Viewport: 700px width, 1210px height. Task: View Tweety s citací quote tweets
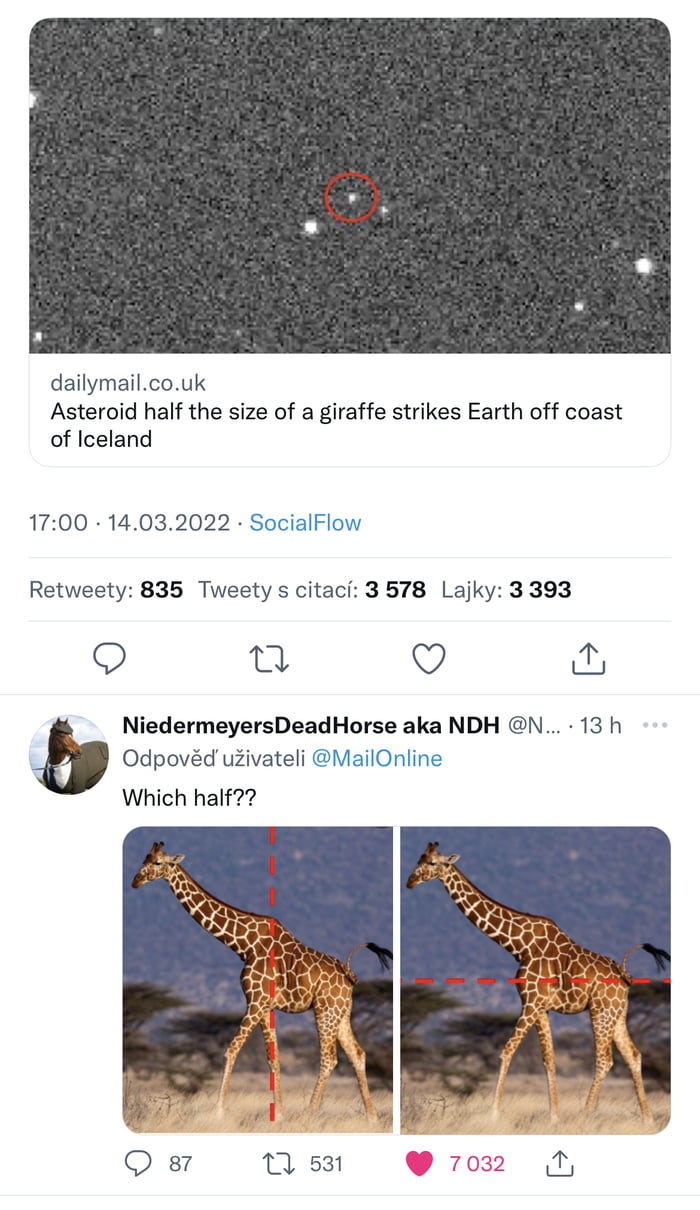311,590
